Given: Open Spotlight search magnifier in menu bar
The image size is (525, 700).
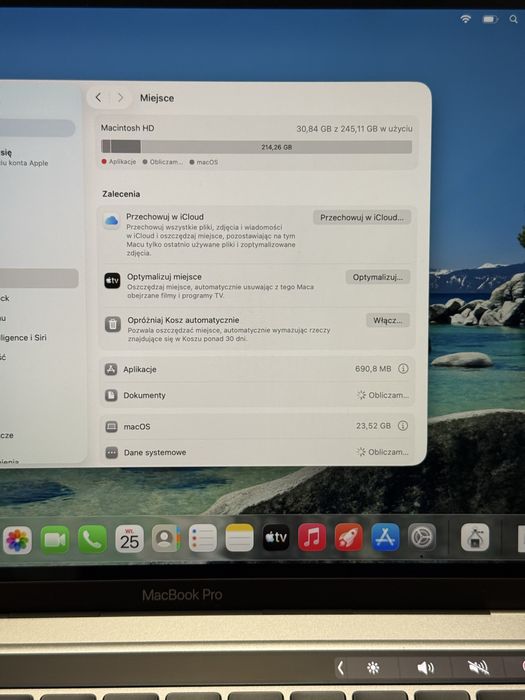Looking at the screenshot, I should pyautogui.click(x=514, y=19).
